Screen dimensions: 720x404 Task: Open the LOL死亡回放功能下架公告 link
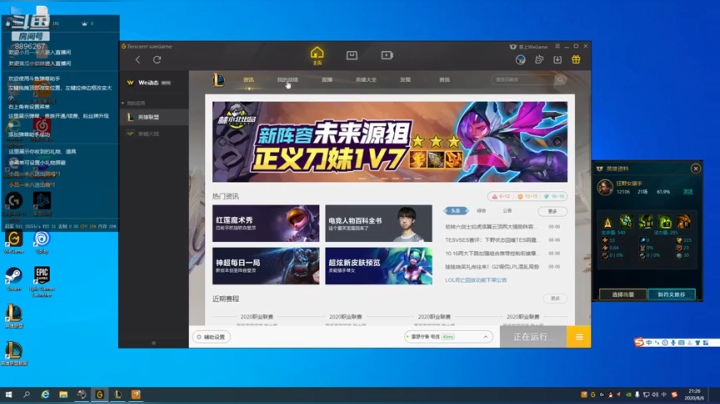tap(476, 280)
